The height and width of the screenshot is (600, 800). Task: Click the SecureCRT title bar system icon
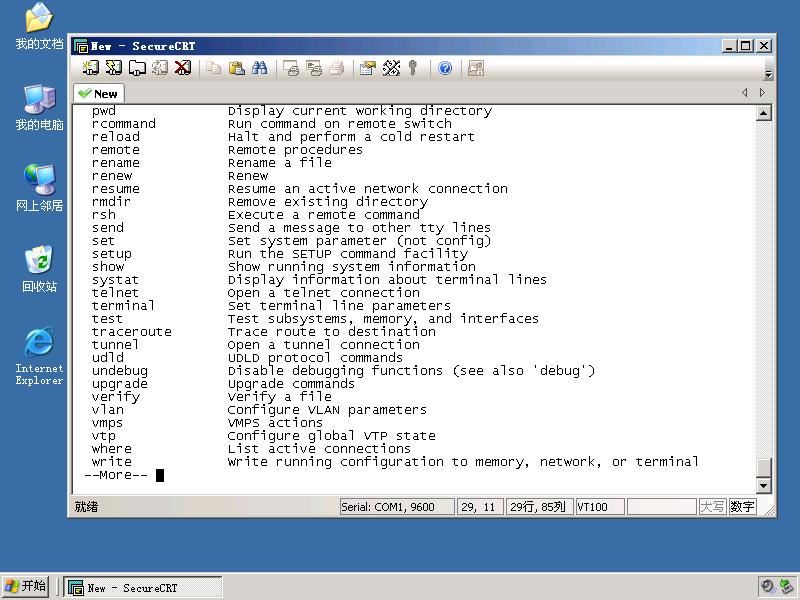click(x=81, y=46)
